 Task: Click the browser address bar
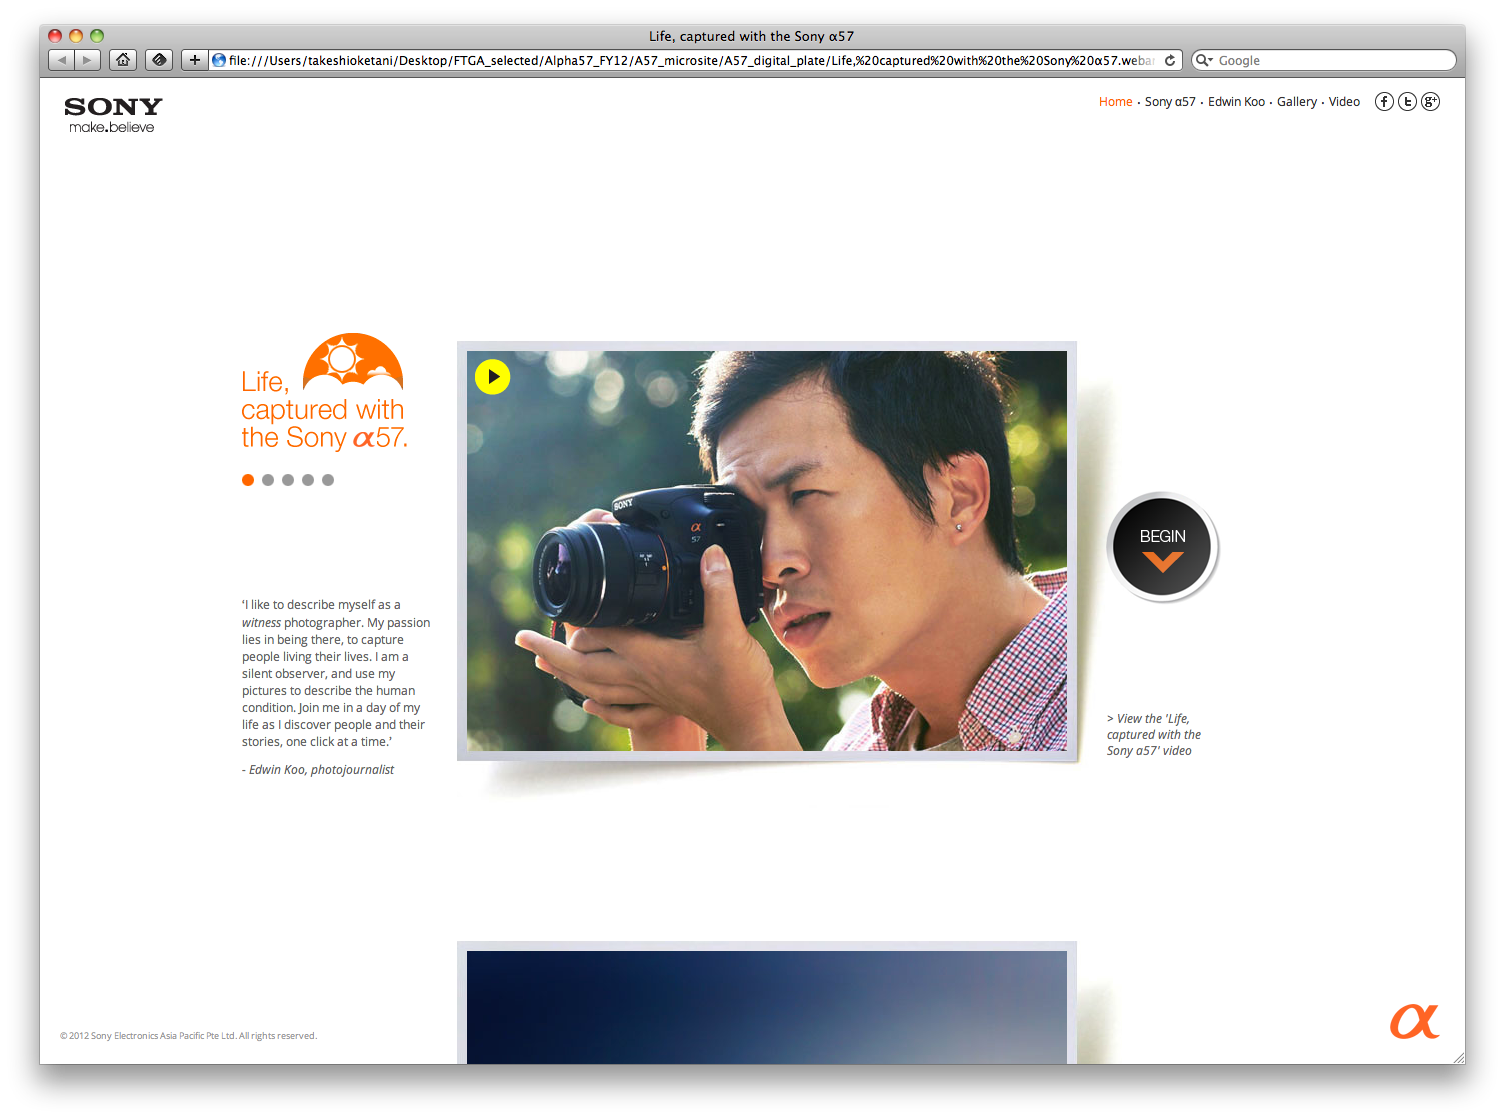tap(696, 60)
